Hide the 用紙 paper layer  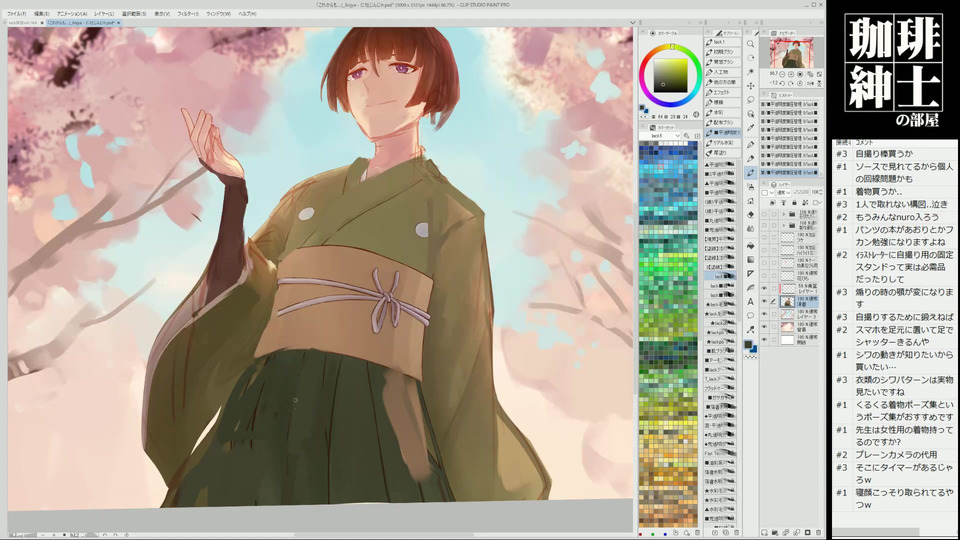click(764, 340)
